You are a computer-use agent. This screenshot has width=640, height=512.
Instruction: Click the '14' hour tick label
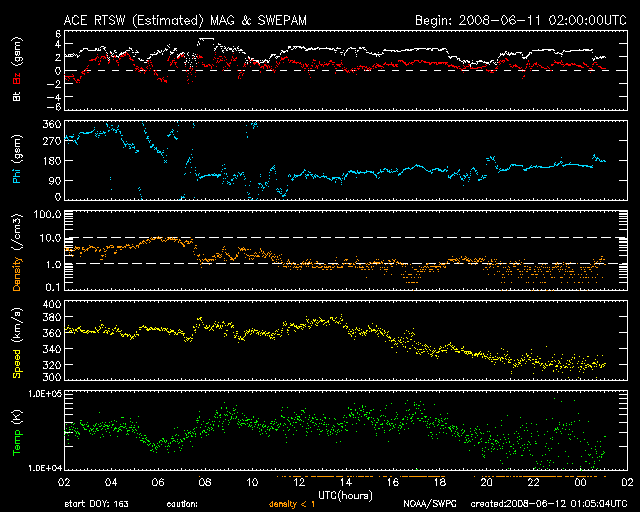[x=346, y=483]
